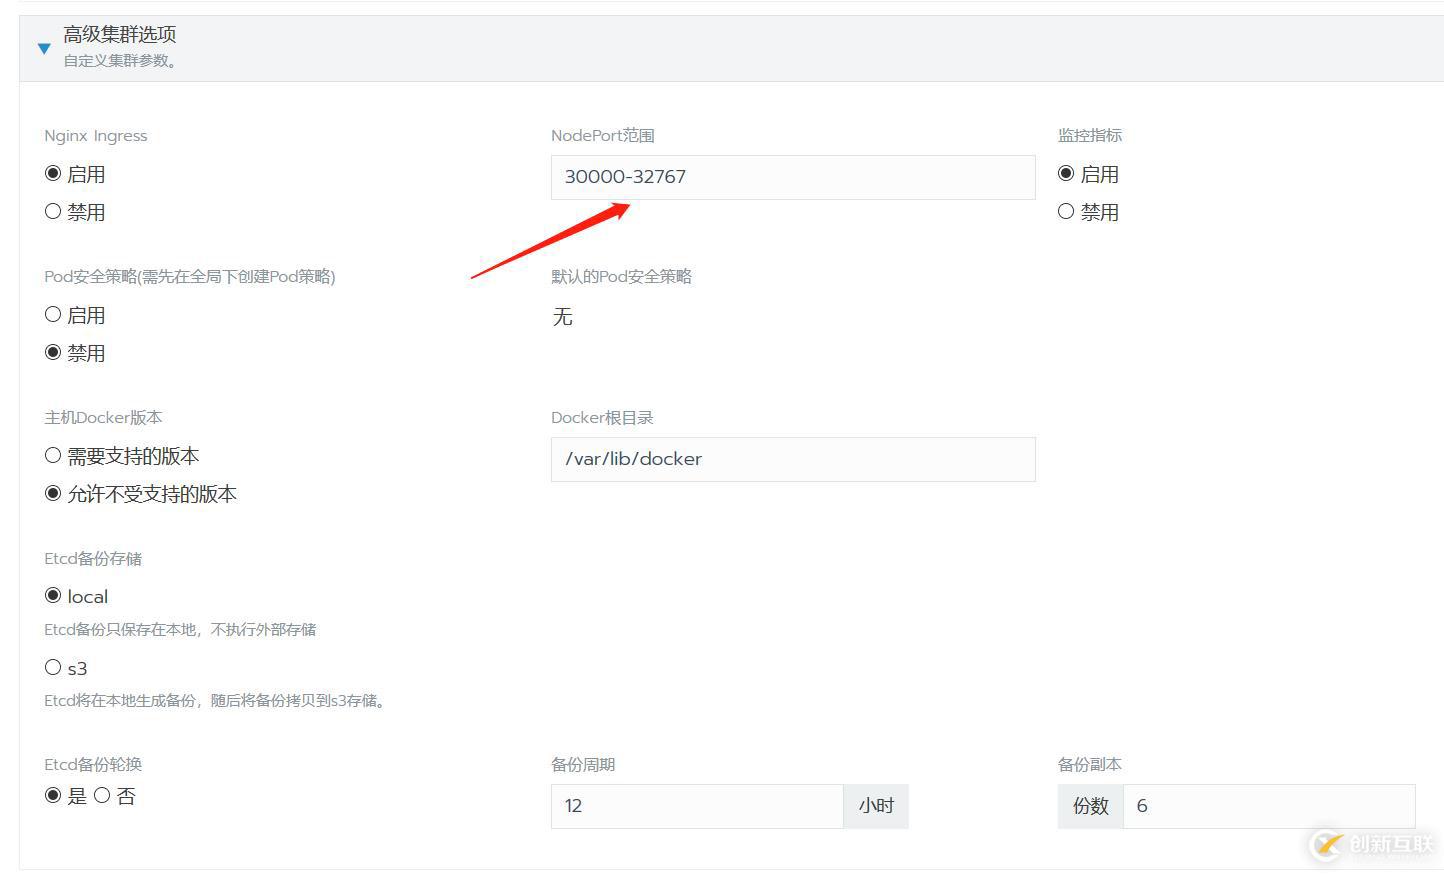Select 允许不受支持的版本 radio button
This screenshot has width=1444, height=874.
tap(53, 494)
